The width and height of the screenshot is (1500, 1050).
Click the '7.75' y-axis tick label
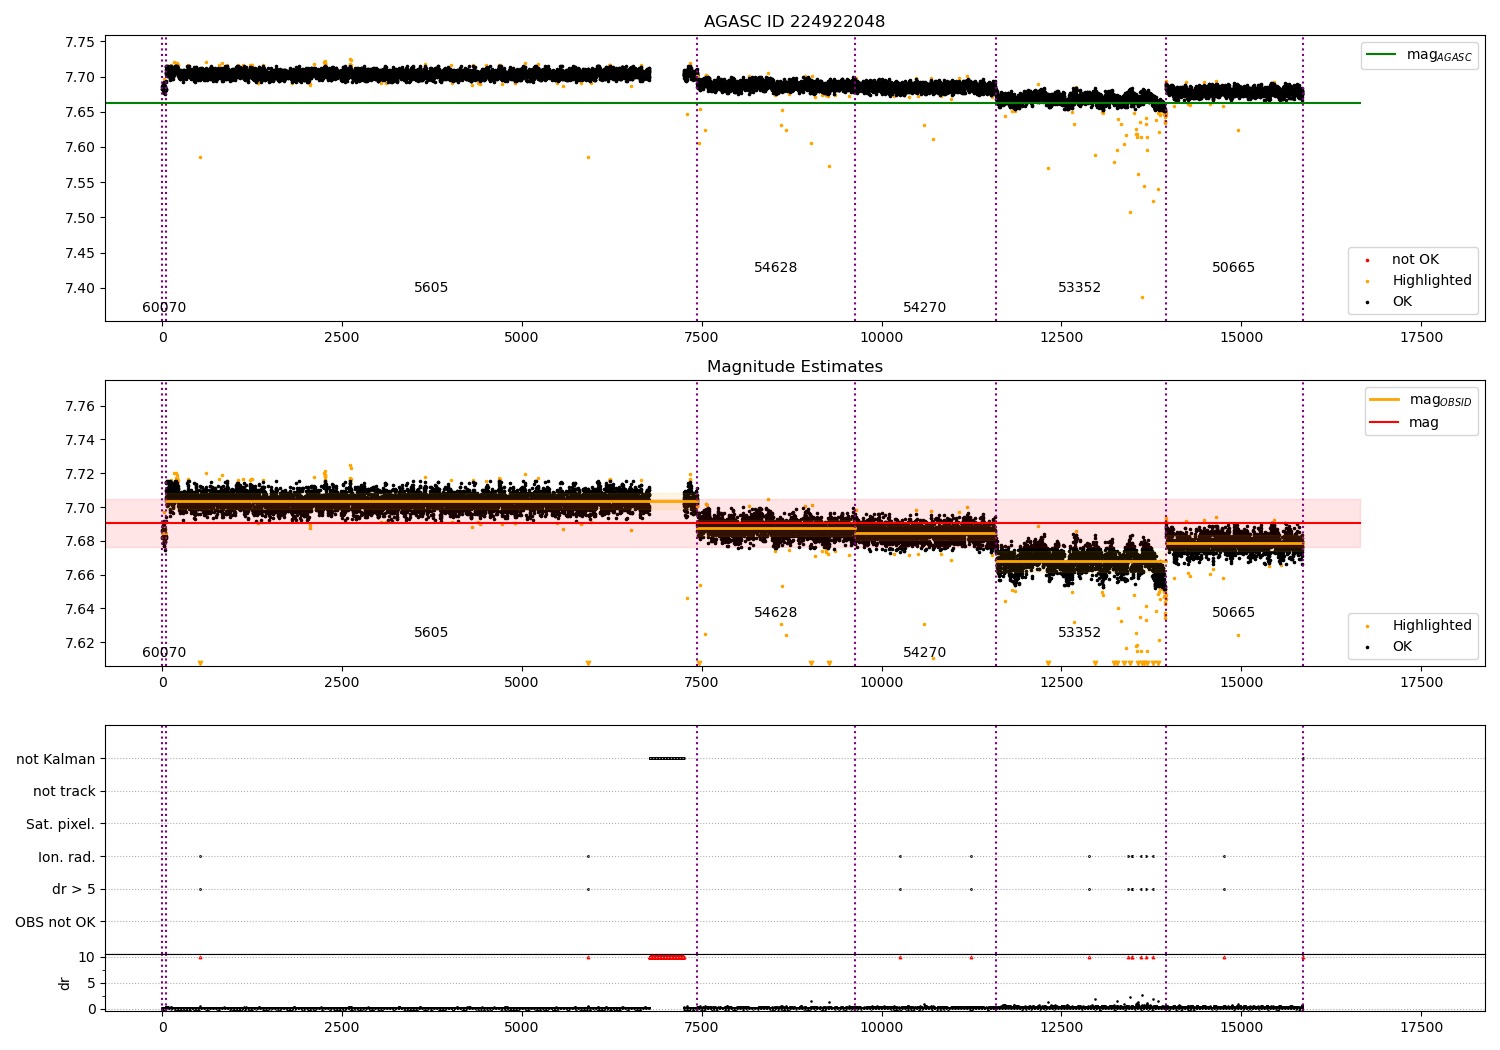[80, 42]
